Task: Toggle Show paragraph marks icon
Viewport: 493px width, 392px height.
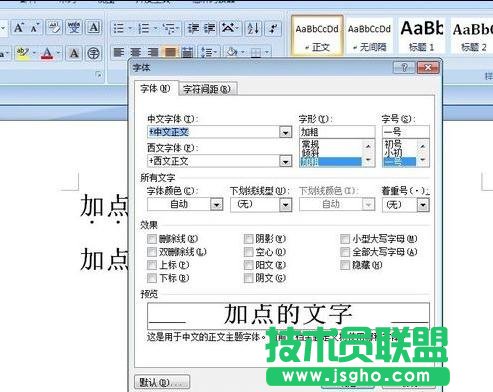Action: [273, 28]
